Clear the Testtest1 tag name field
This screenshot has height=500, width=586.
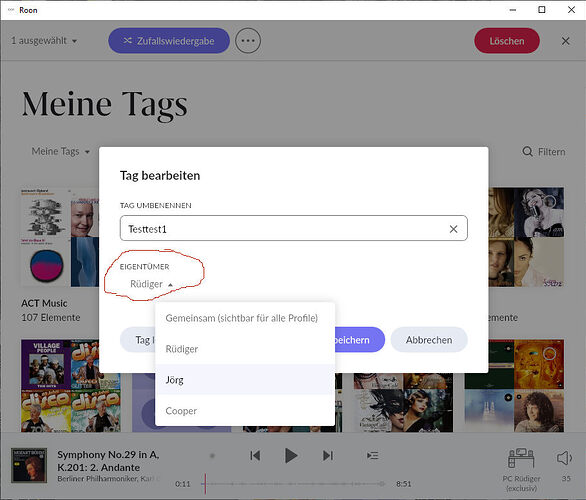[453, 229]
